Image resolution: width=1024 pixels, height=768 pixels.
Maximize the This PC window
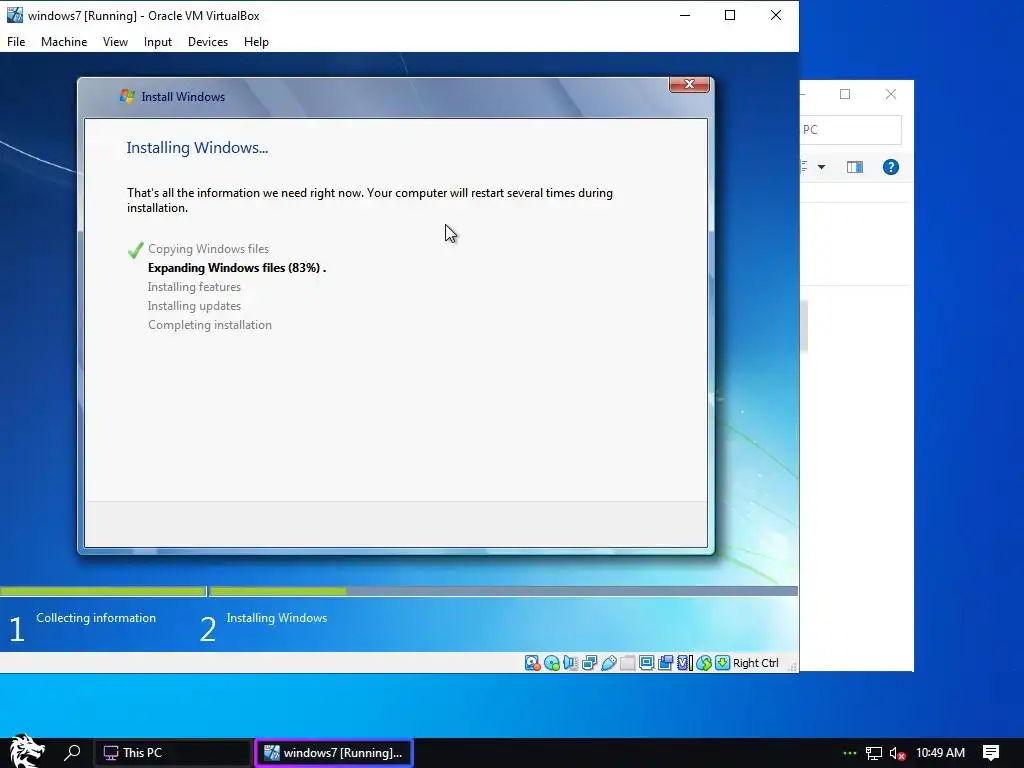(x=845, y=94)
